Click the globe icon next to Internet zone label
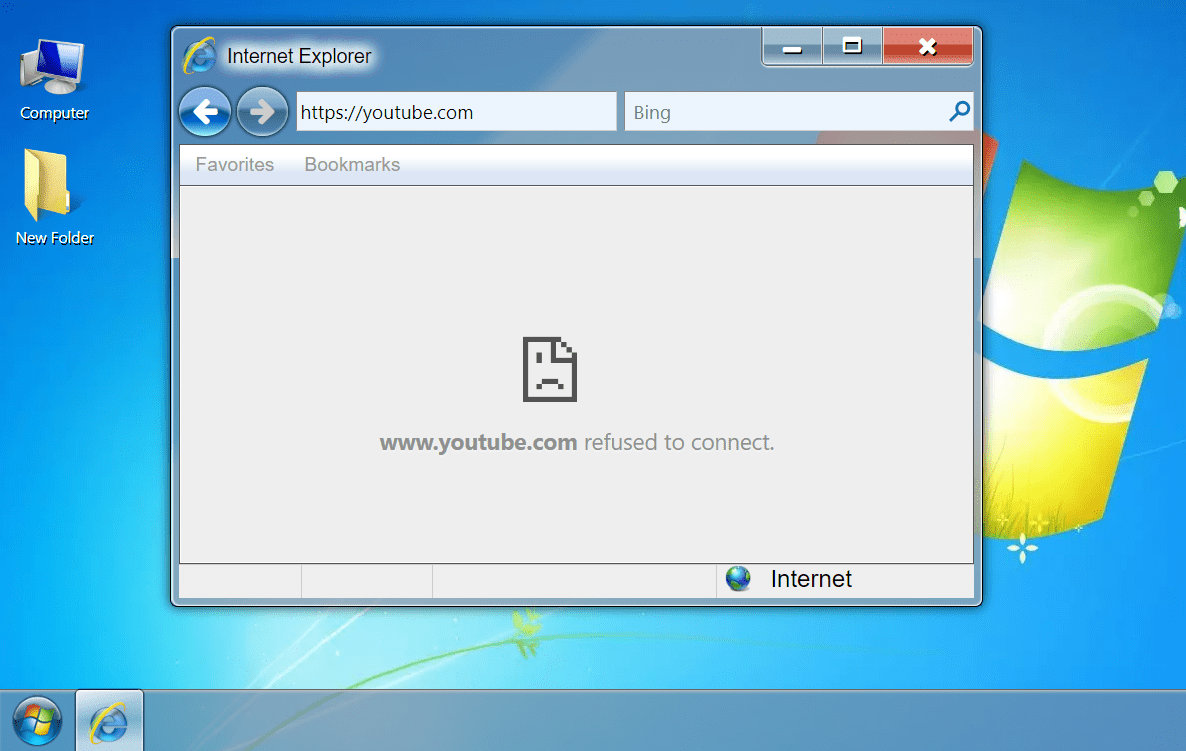The width and height of the screenshot is (1186, 751). point(737,578)
